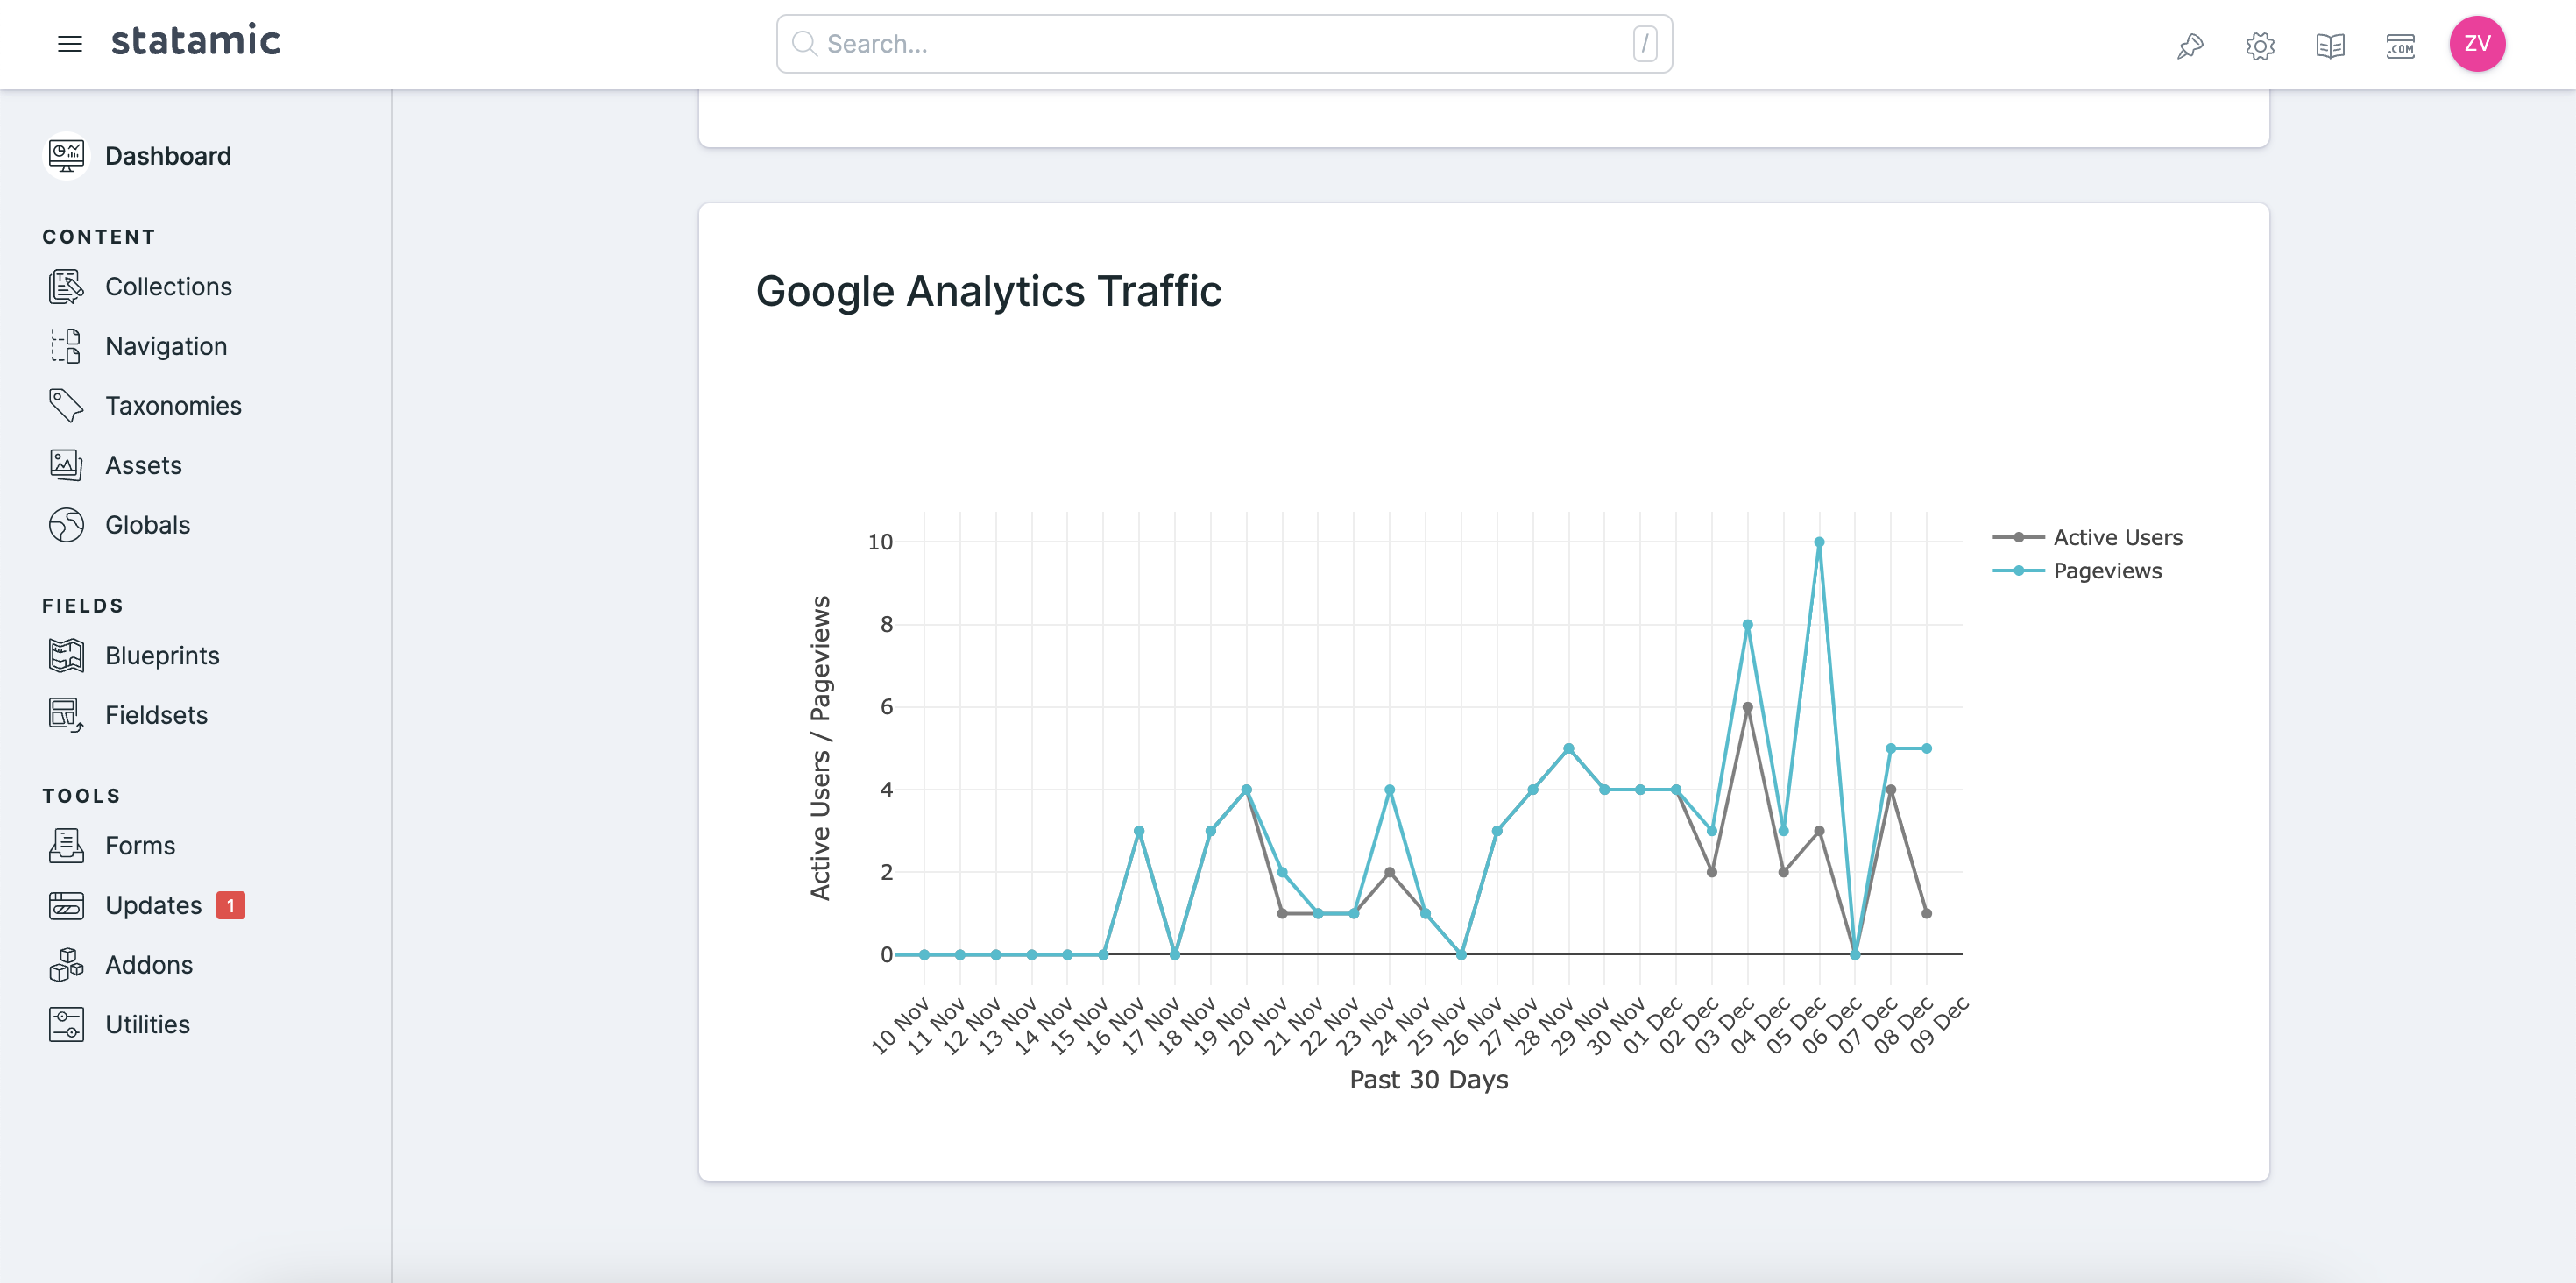The width and height of the screenshot is (2576, 1283).
Task: Click the Google Analytics Traffic heading
Action: click(x=988, y=292)
